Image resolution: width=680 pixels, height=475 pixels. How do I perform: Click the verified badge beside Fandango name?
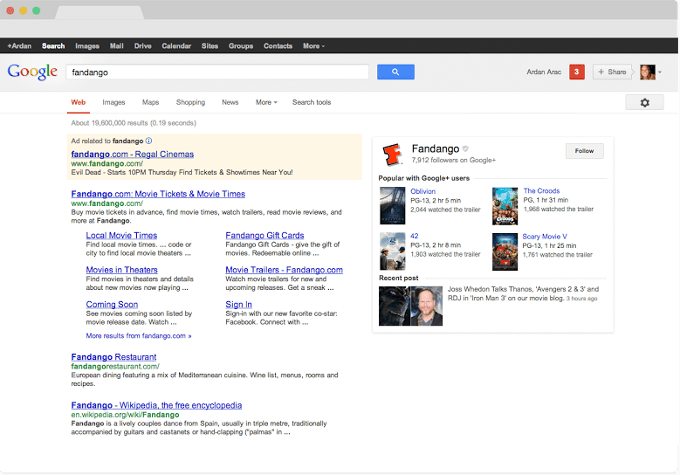click(465, 149)
